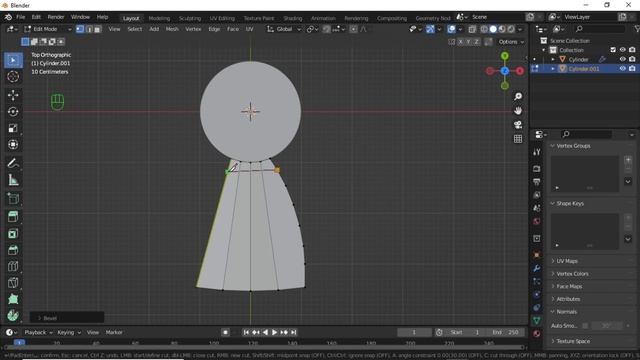This screenshot has height=360, width=640.
Task: Select the Spin tool
Action: coord(13,316)
